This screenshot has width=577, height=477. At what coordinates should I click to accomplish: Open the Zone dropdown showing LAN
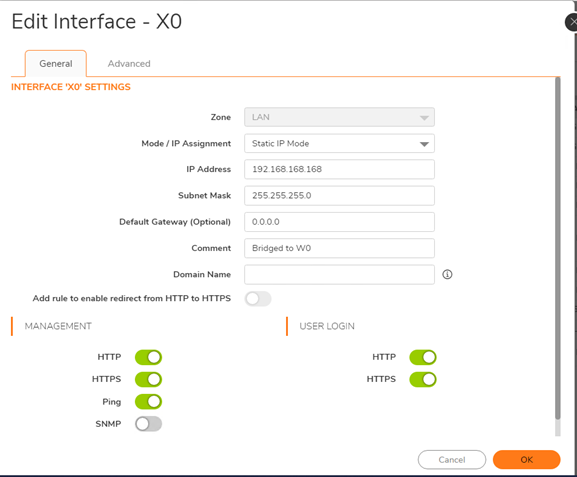pyautogui.click(x=339, y=117)
